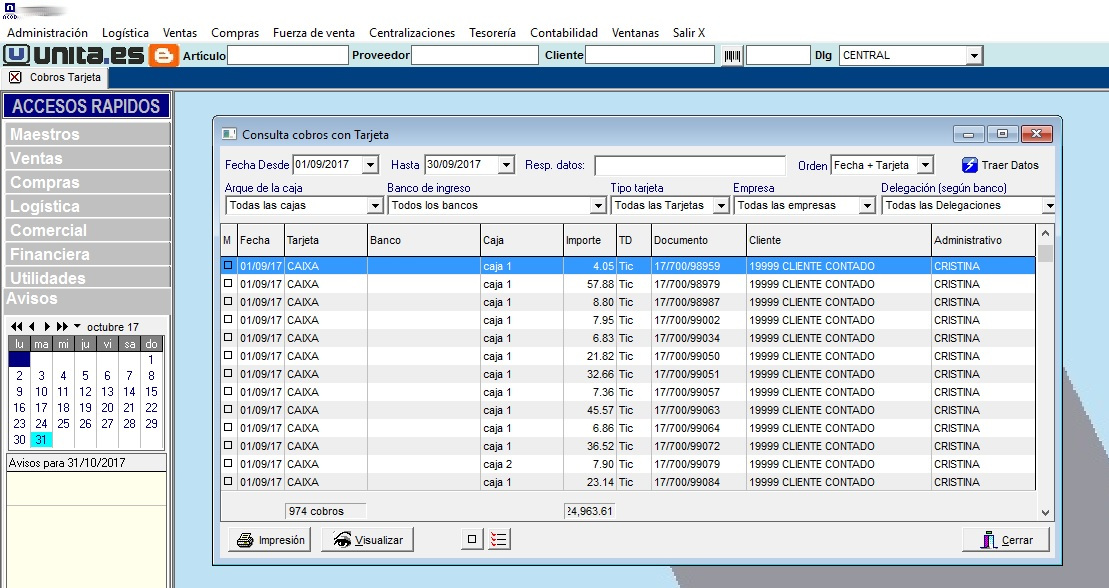
Task: Click the Administrativo column header
Action: 983,240
